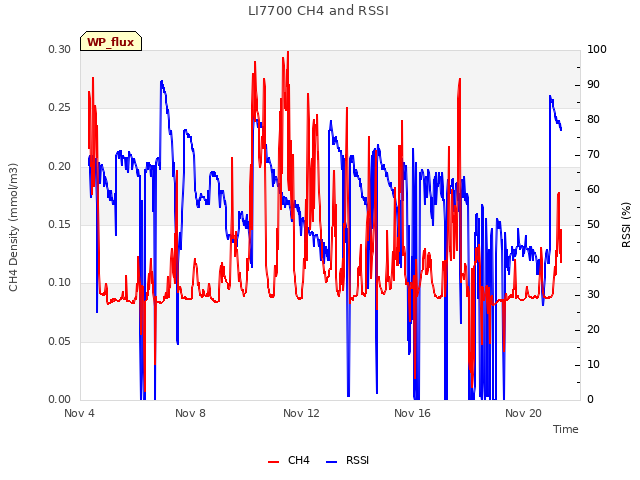
Task: Click the 0.30 left axis tick label
Action: (60, 49)
